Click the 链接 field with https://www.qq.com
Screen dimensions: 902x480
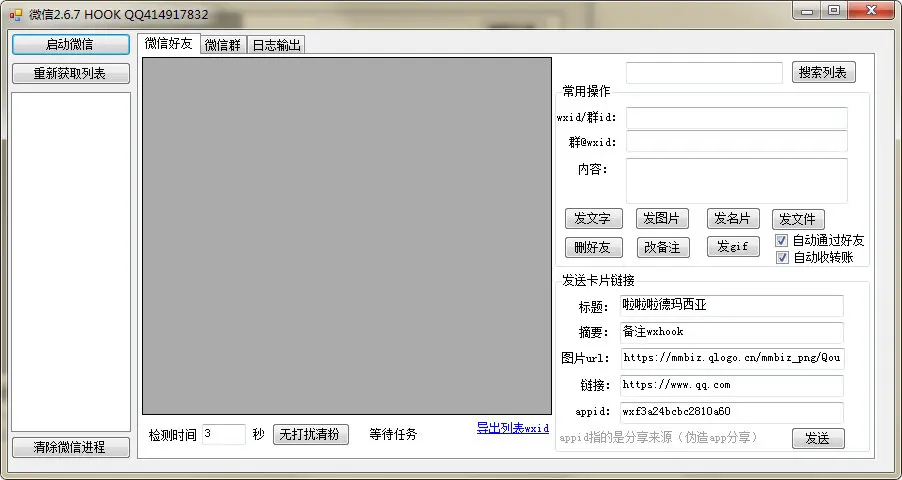[x=732, y=385]
